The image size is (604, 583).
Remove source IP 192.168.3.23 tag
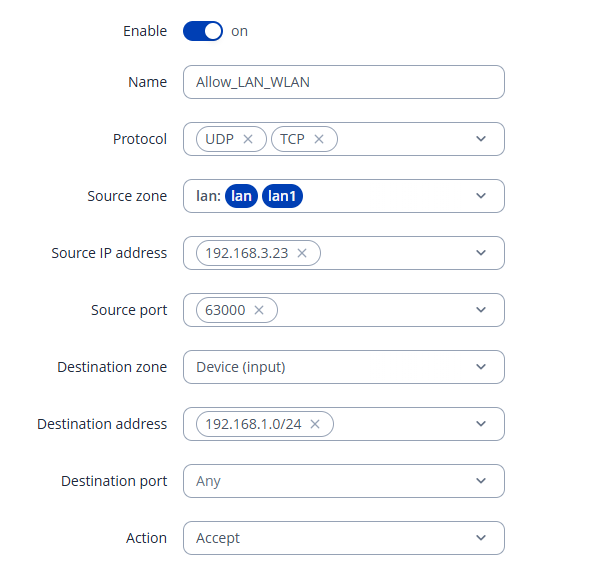tap(302, 253)
